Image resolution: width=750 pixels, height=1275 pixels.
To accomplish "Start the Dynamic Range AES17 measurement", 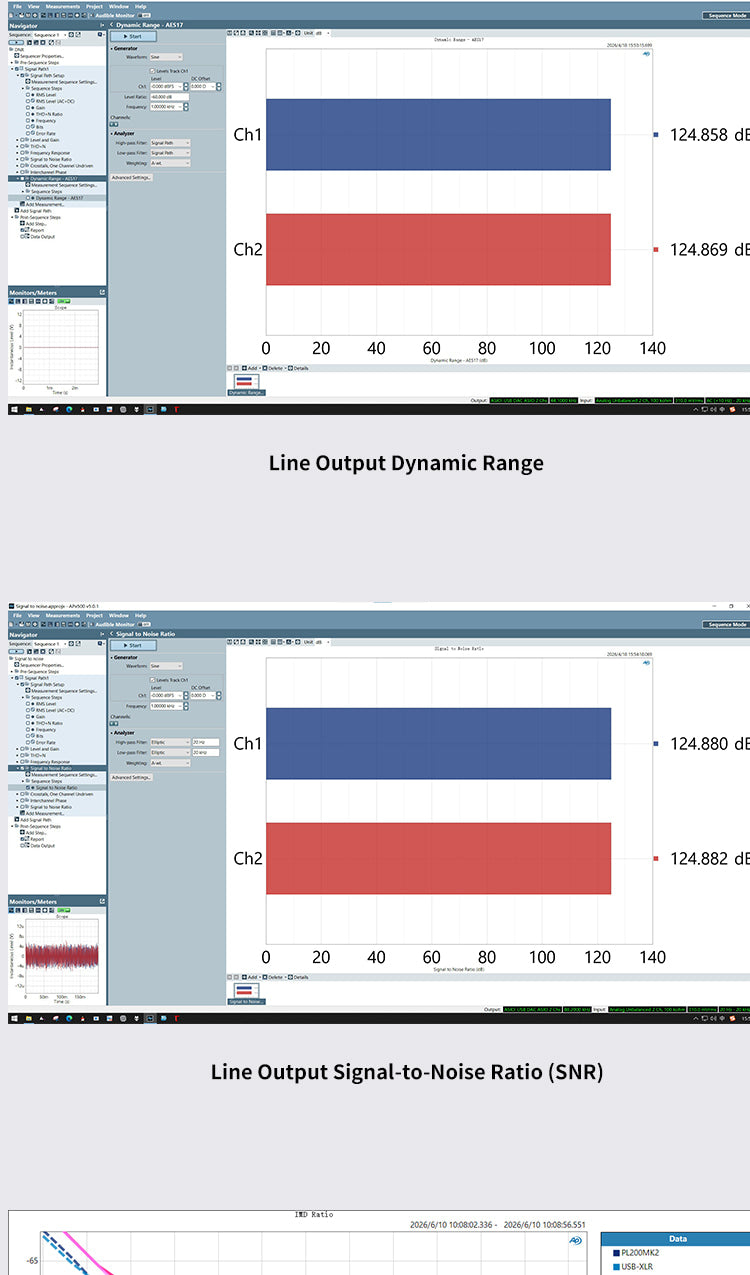I will pyautogui.click(x=133, y=36).
